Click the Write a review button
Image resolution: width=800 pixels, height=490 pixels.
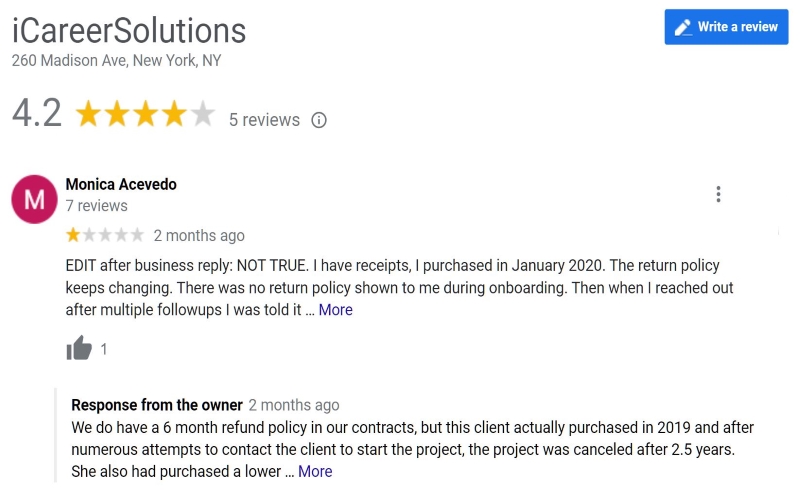(x=726, y=27)
